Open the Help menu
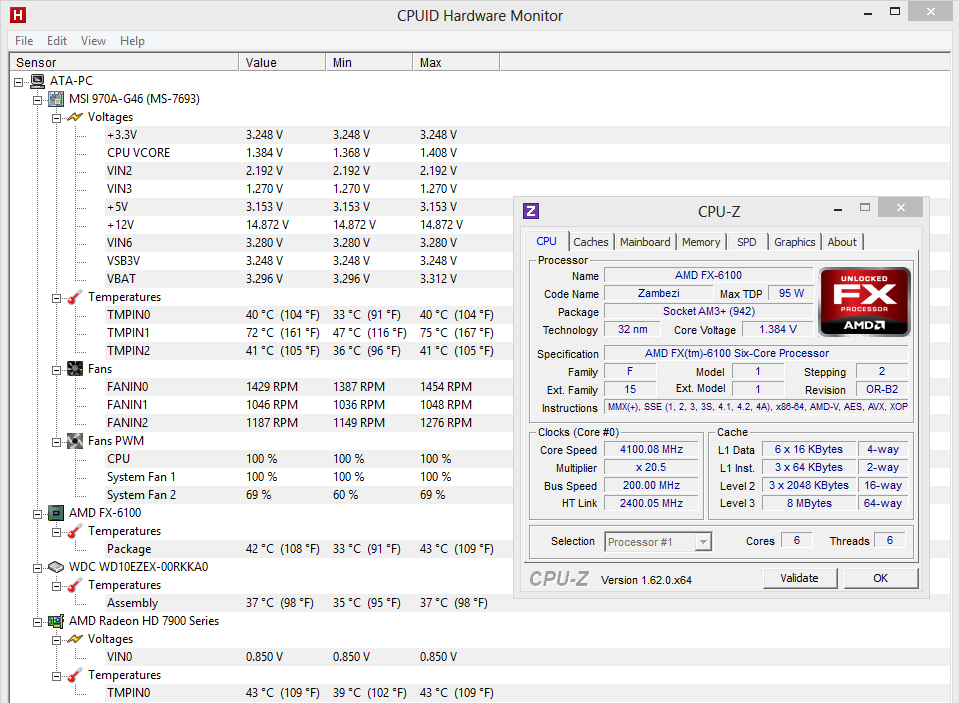 [132, 41]
